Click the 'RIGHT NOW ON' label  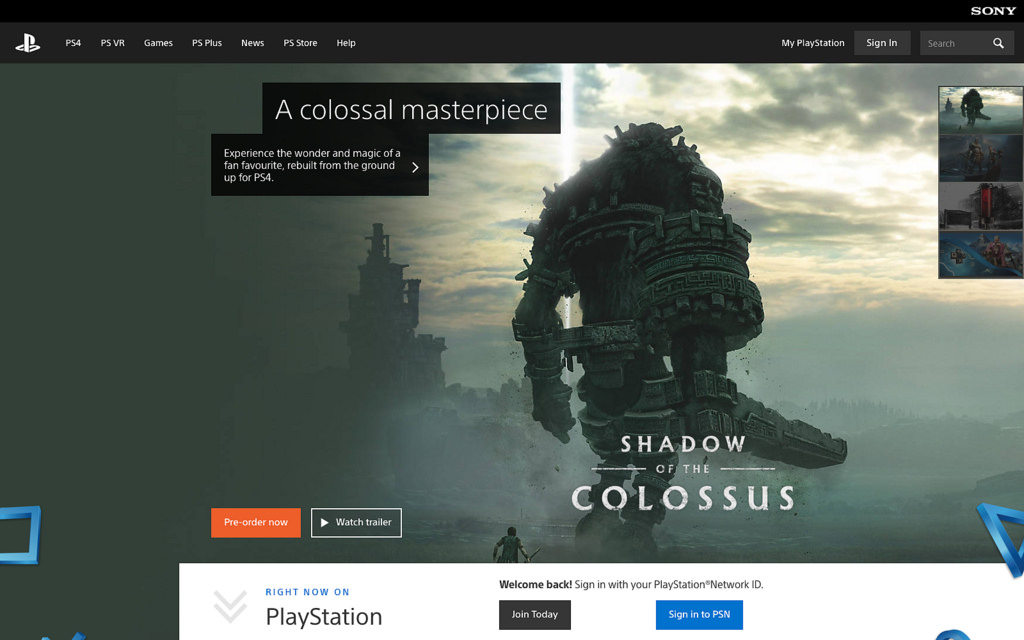pos(307,592)
